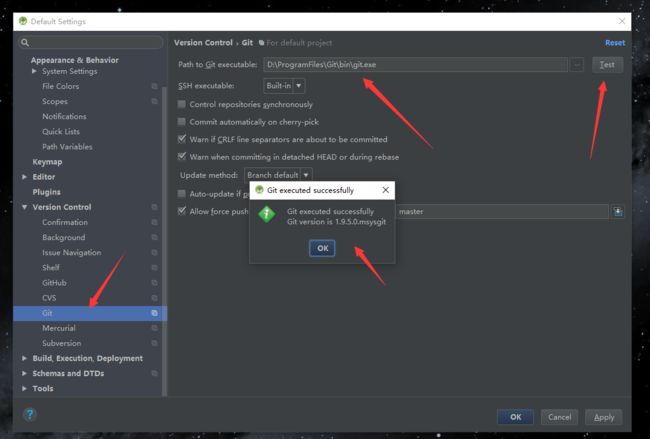Click the protected branches expand icon
The width and height of the screenshot is (650, 439).
618,211
